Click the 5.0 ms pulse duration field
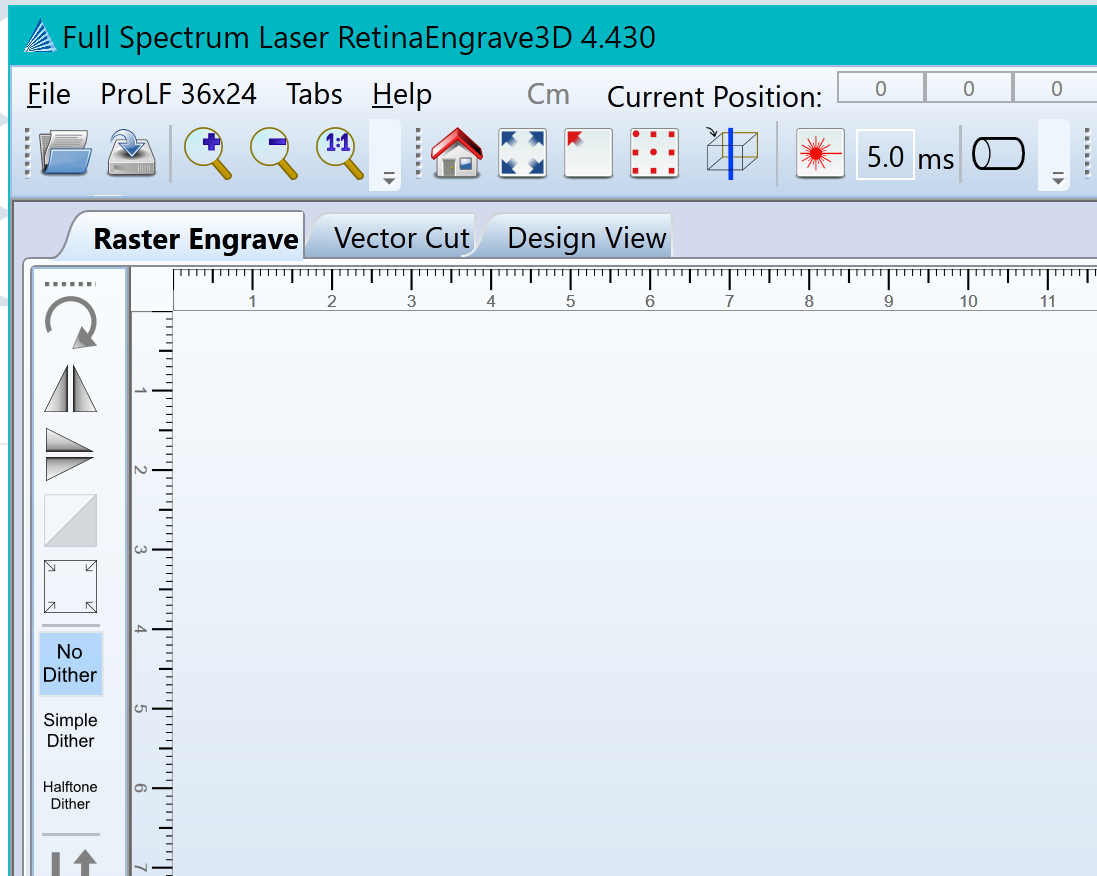Image resolution: width=1097 pixels, height=876 pixels. [885, 155]
